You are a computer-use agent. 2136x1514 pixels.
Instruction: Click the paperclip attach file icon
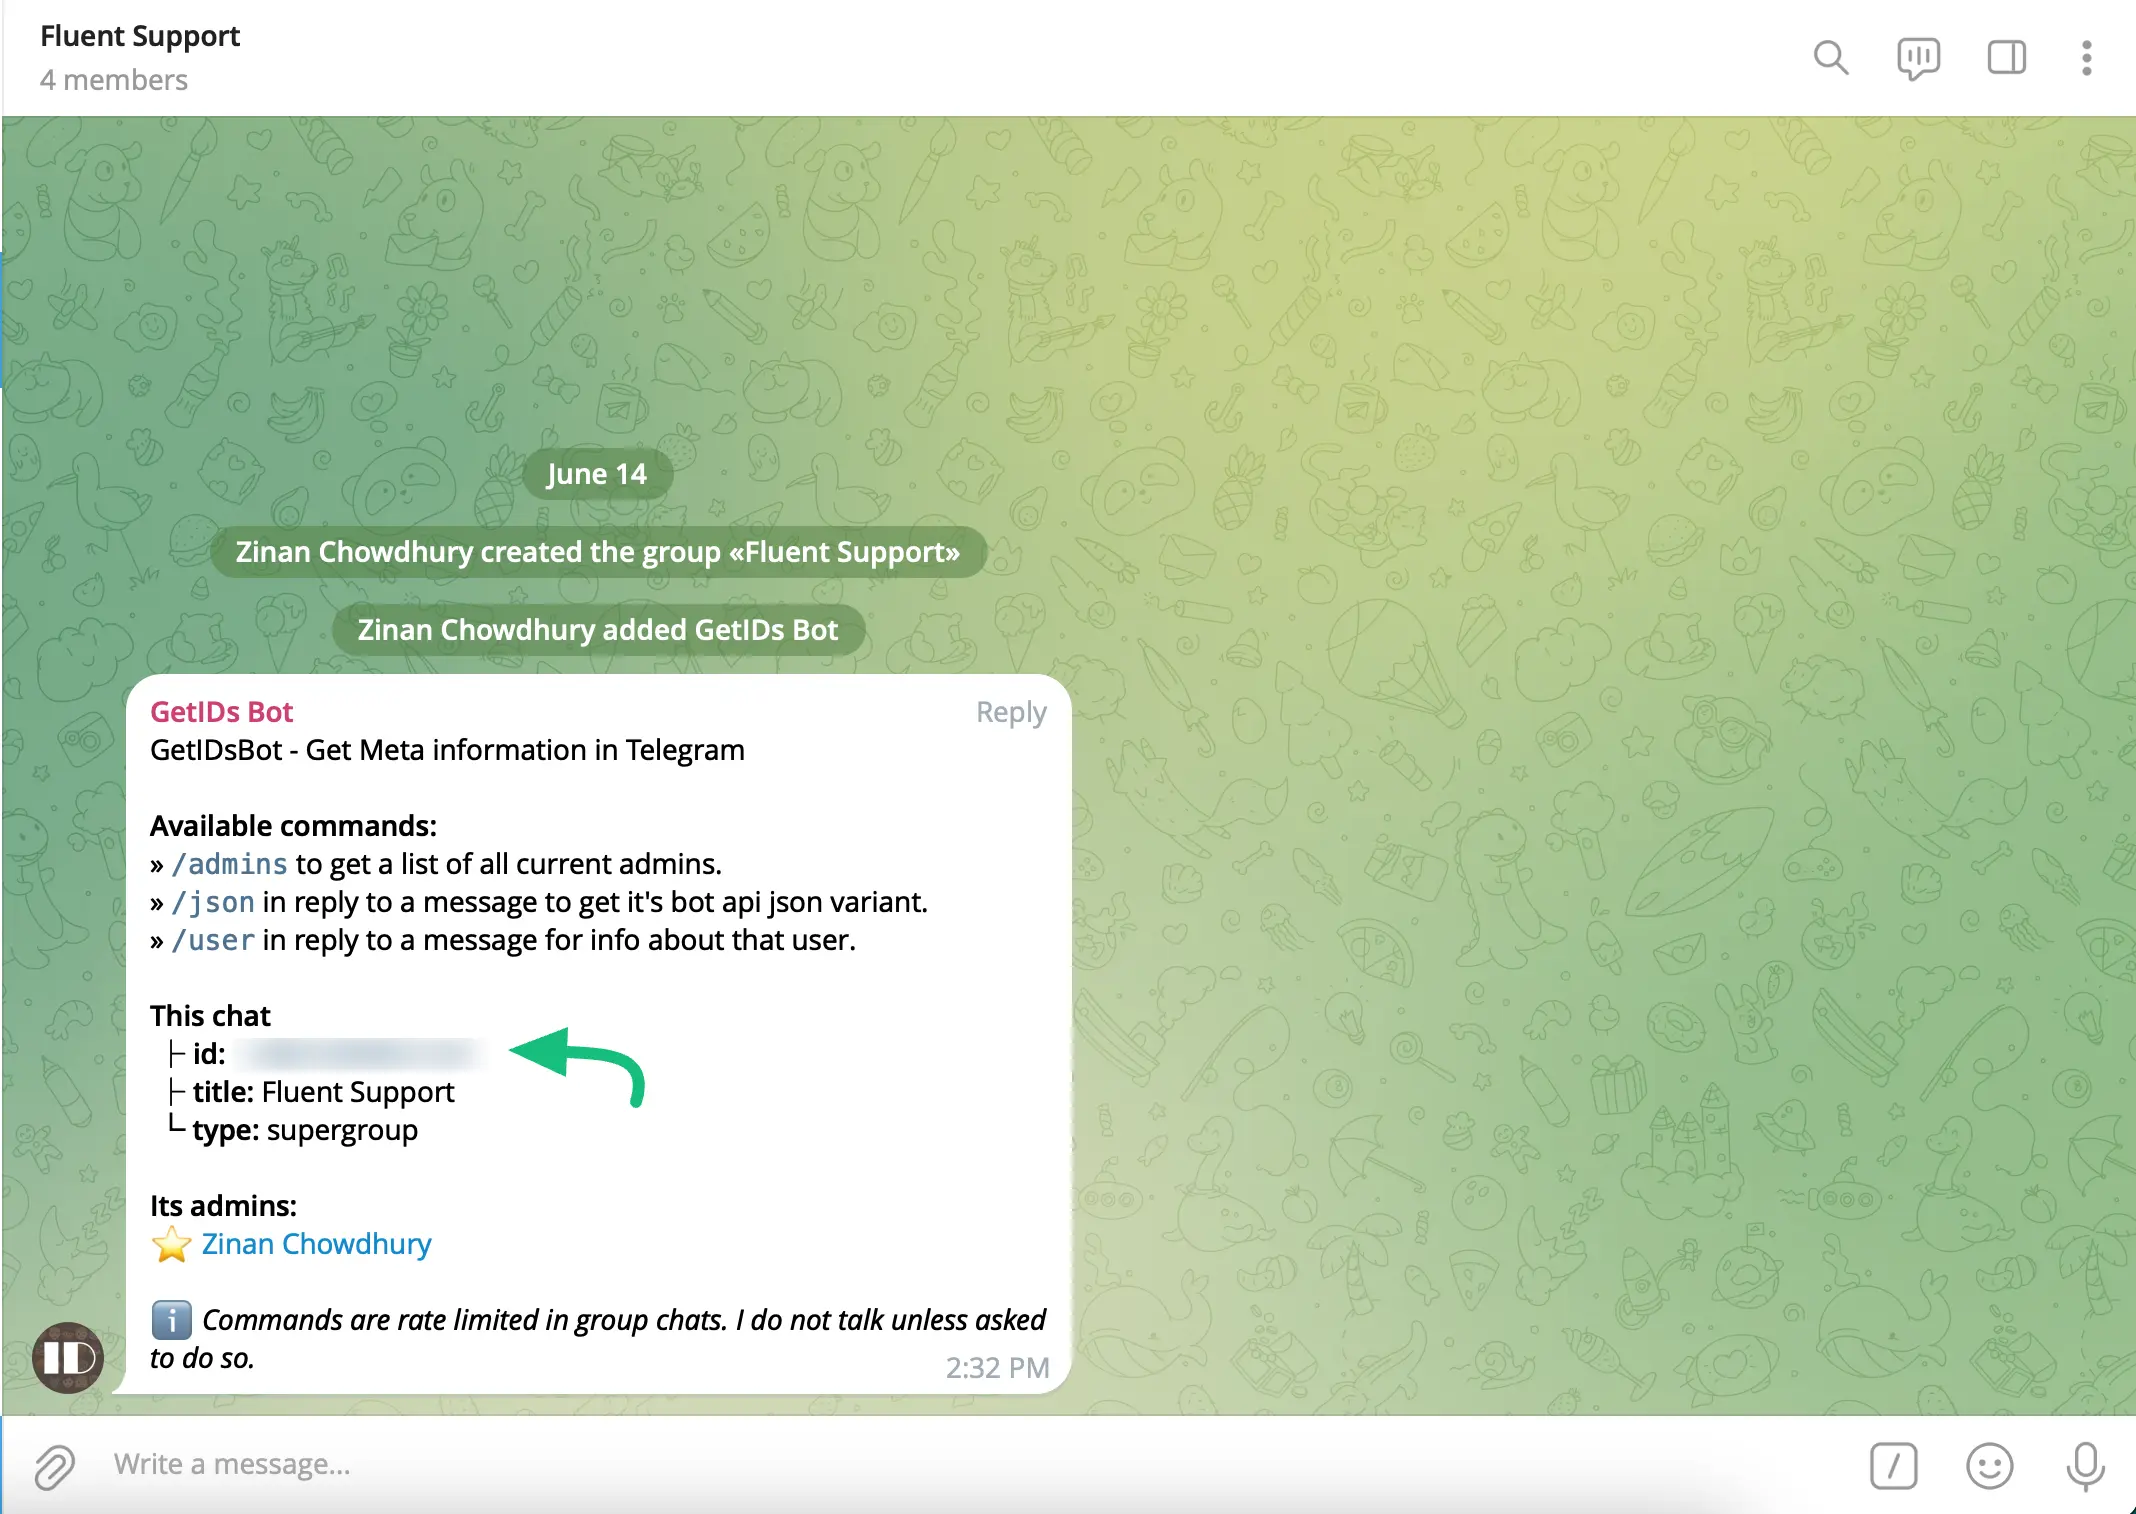coord(54,1466)
